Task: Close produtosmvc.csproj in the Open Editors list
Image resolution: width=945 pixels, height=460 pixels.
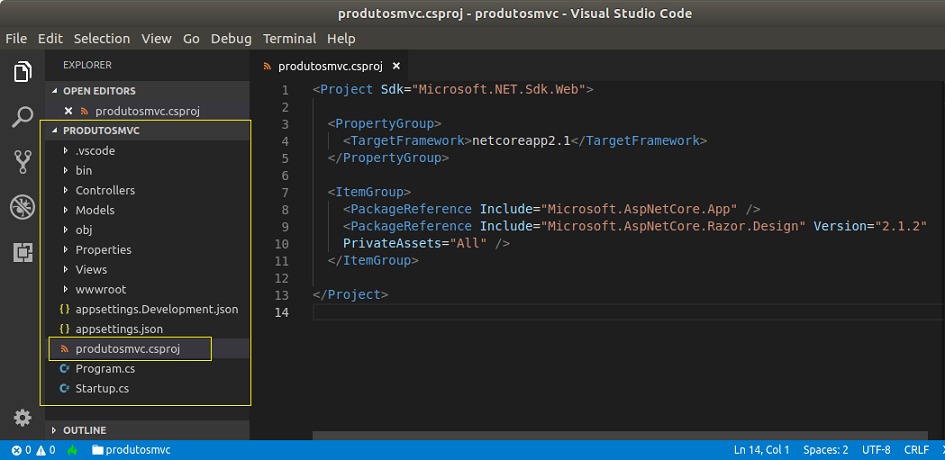Action: [68, 111]
